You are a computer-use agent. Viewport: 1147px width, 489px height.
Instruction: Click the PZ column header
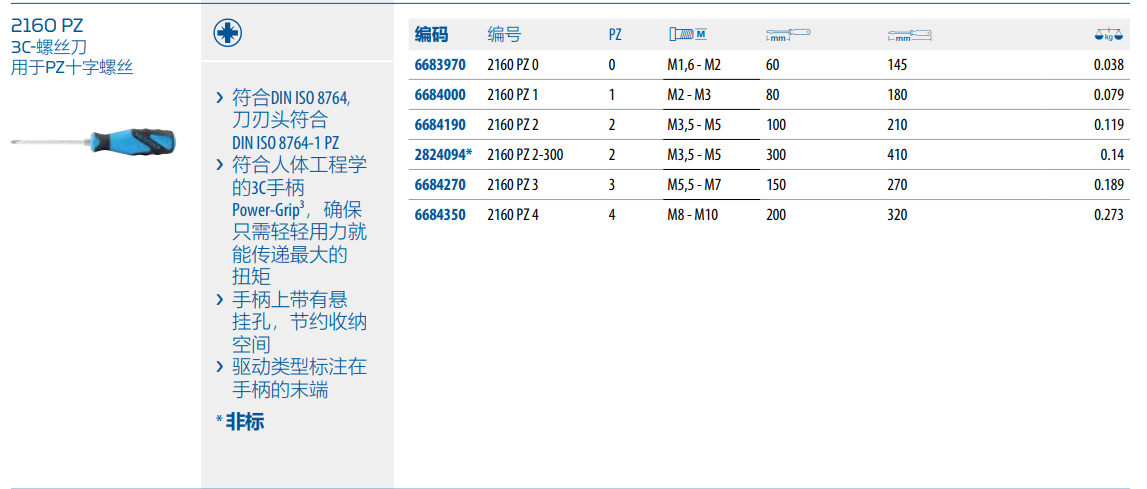[x=615, y=35]
